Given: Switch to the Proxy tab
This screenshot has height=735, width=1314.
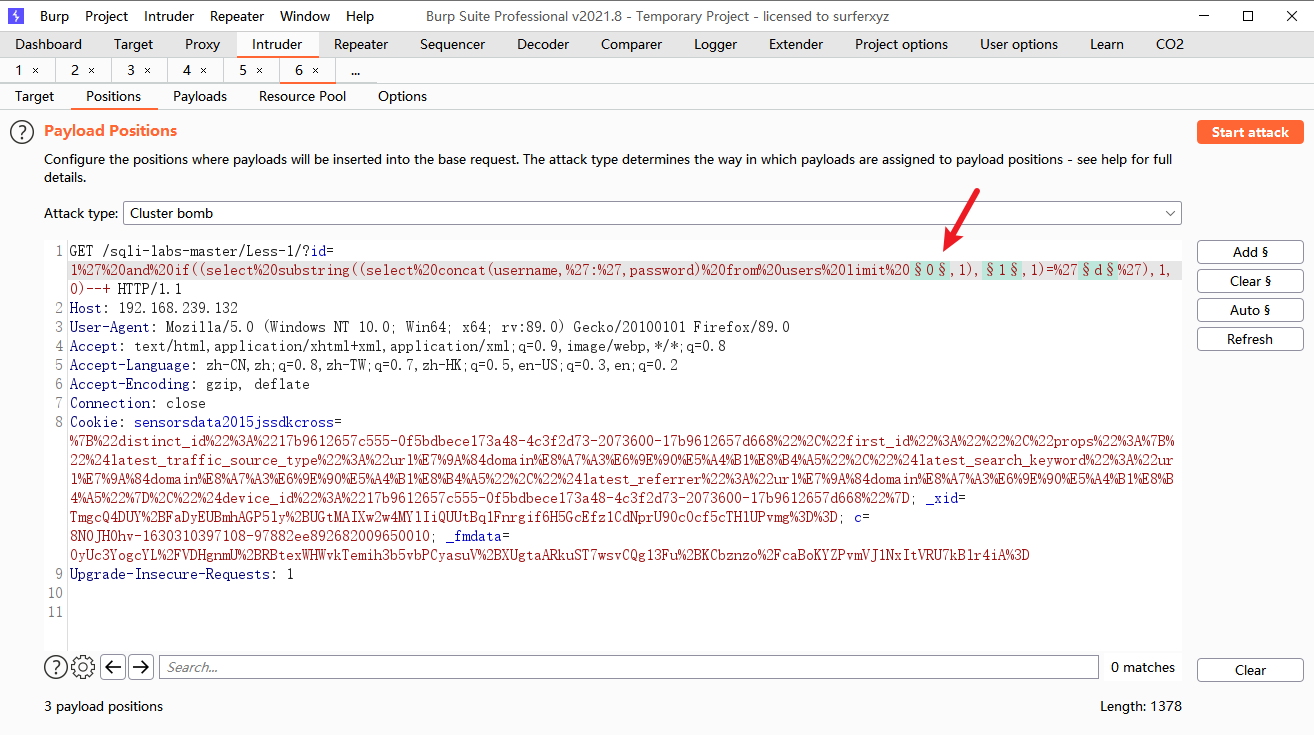Looking at the screenshot, I should 203,44.
